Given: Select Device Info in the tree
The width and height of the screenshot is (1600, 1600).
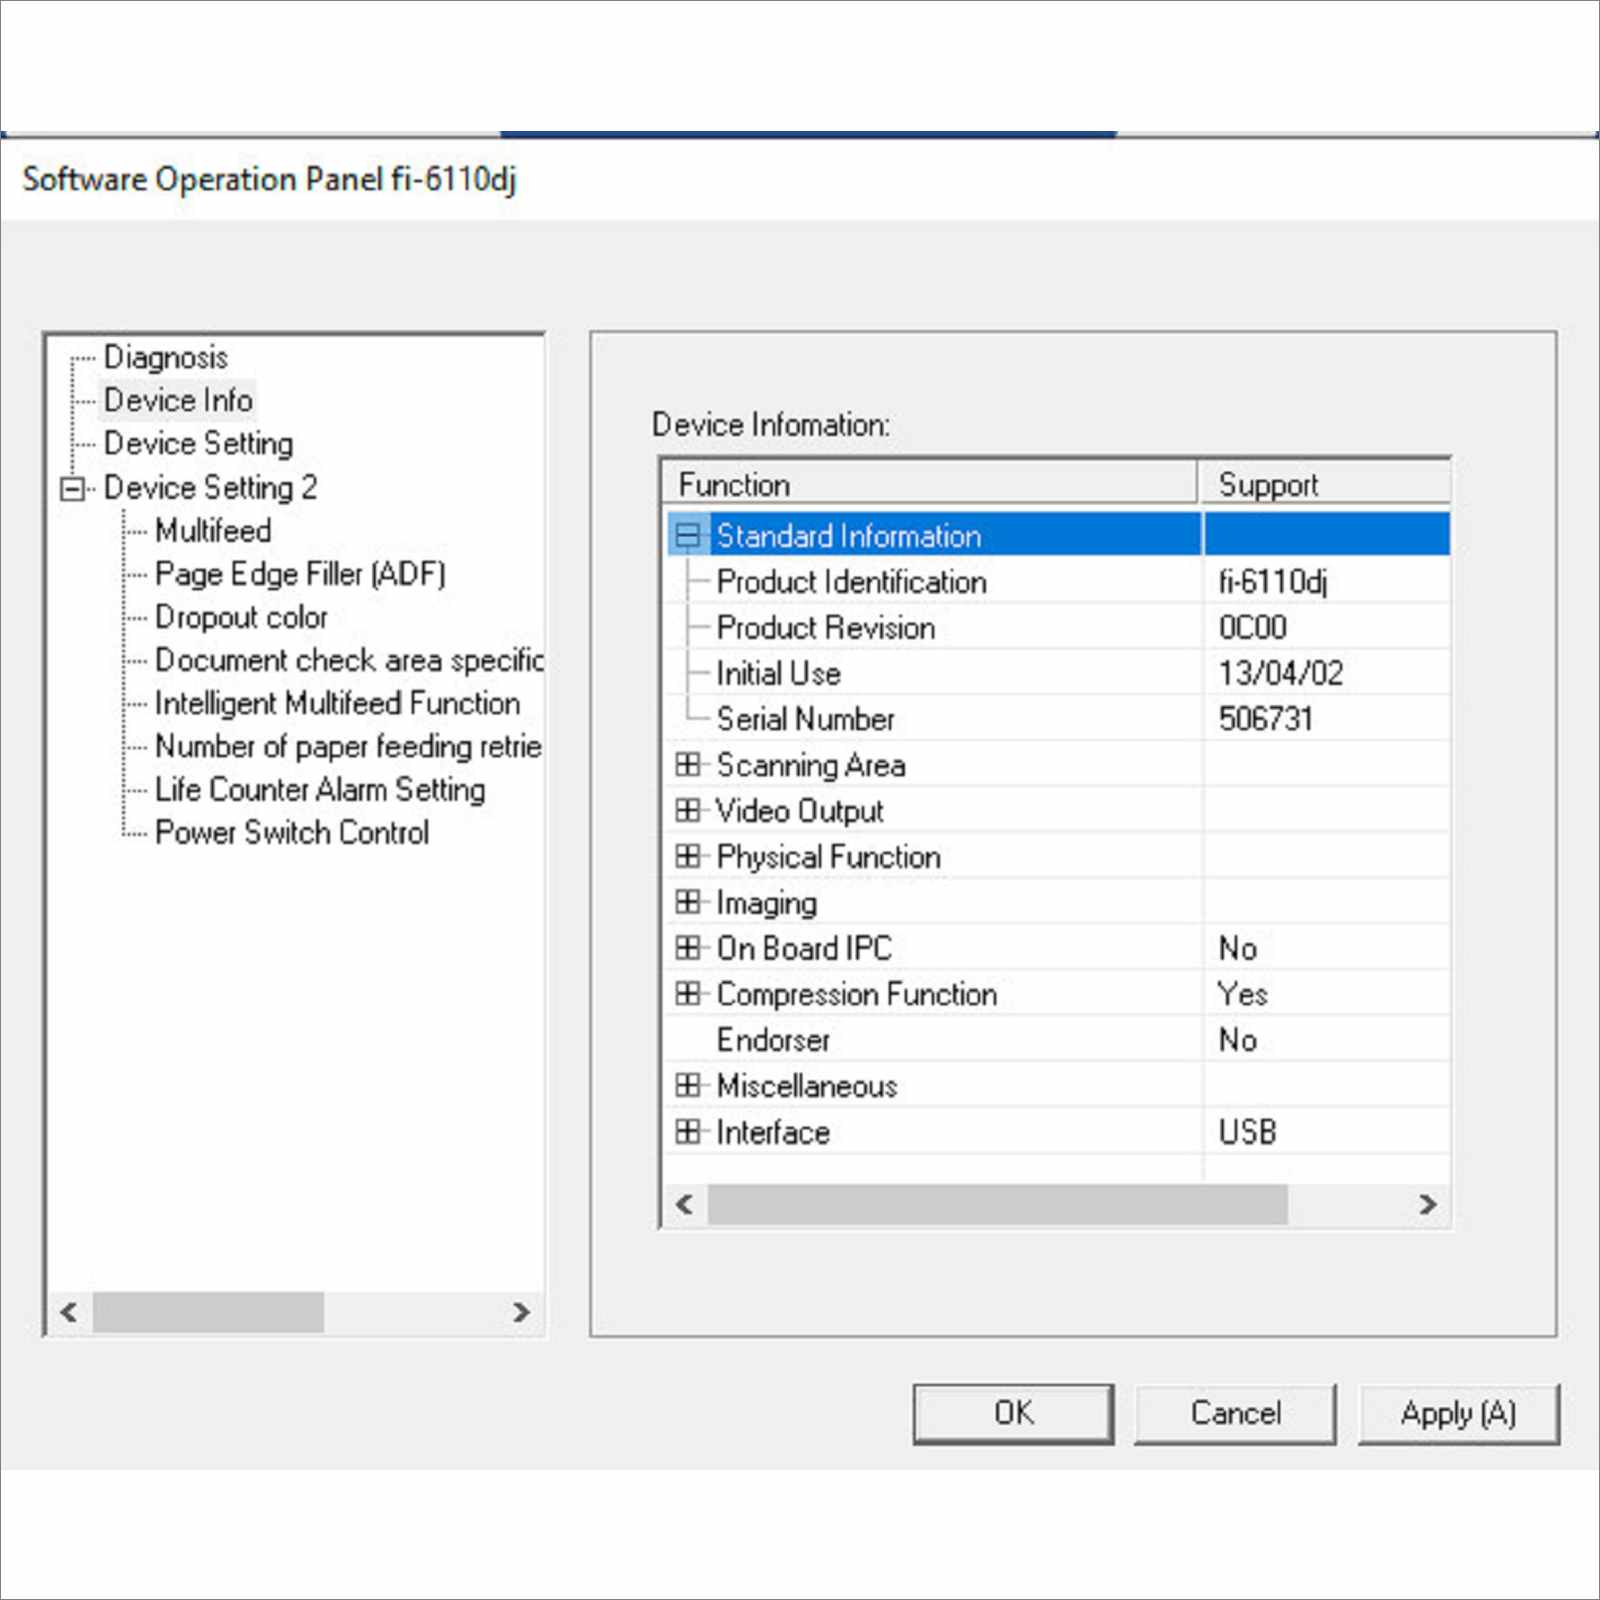Looking at the screenshot, I should [178, 400].
